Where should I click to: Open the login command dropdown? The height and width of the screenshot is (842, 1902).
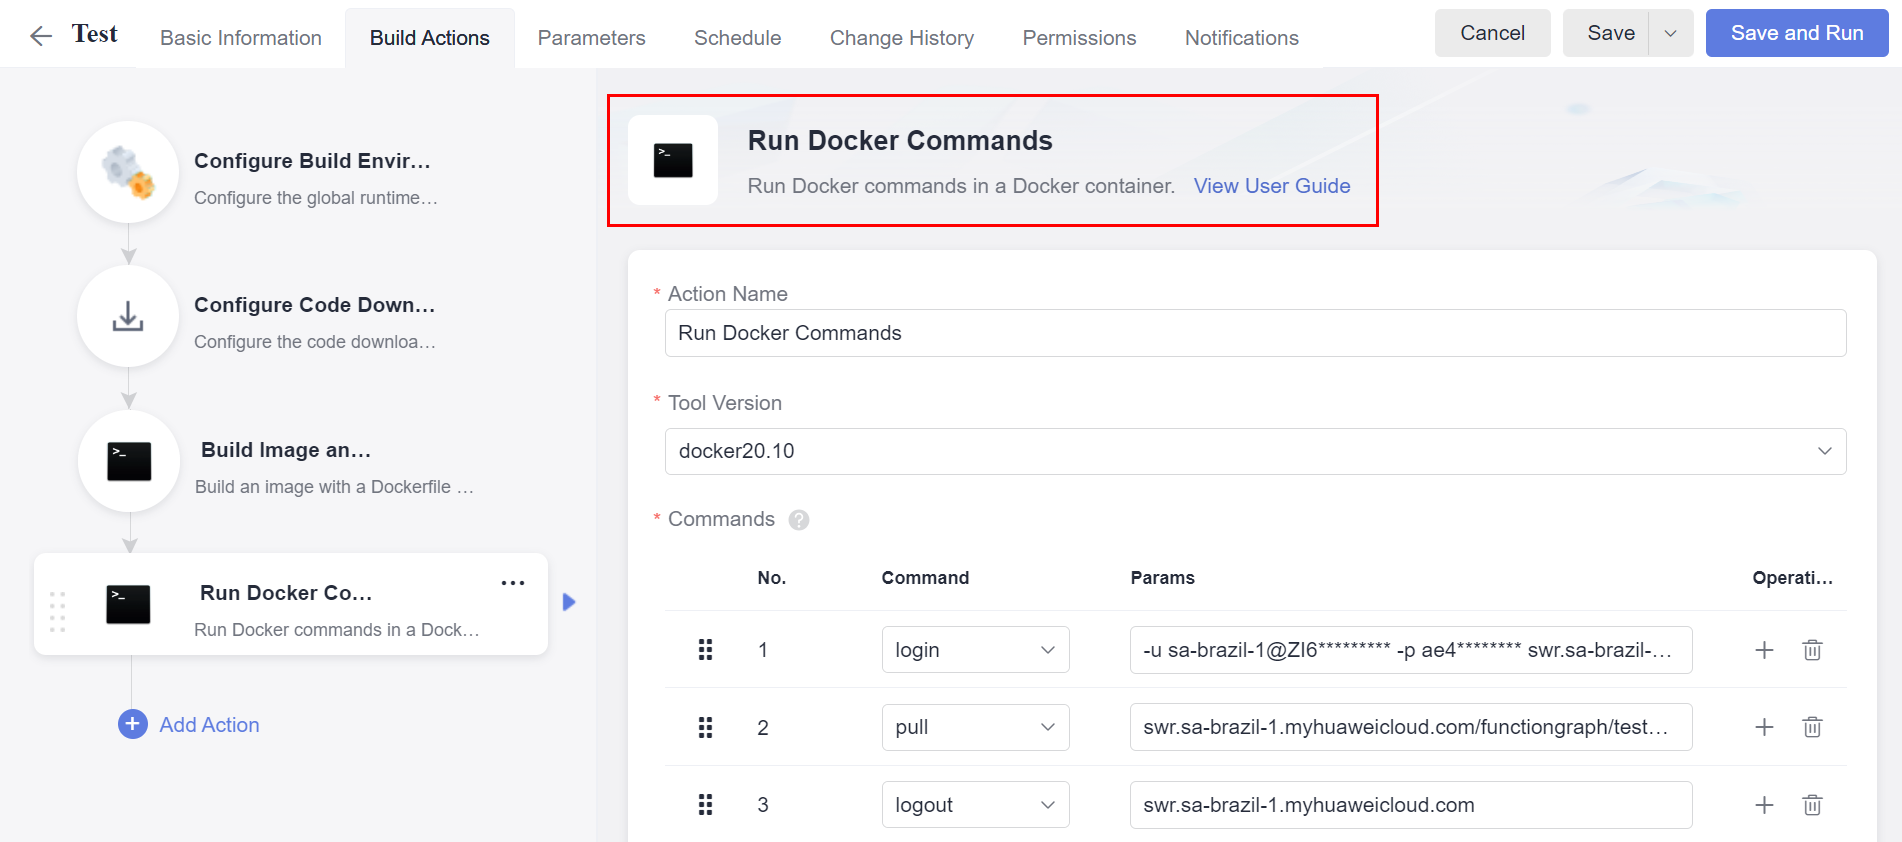point(975,650)
